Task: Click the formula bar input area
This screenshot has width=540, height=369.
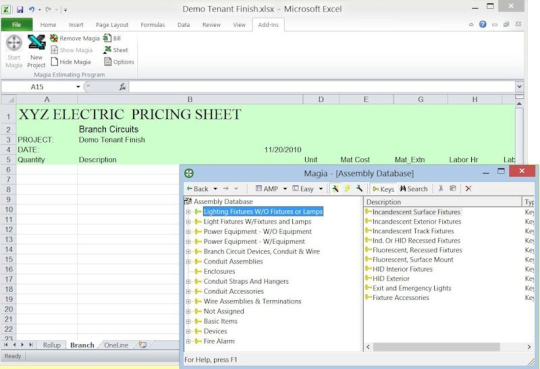Action: click(x=322, y=87)
